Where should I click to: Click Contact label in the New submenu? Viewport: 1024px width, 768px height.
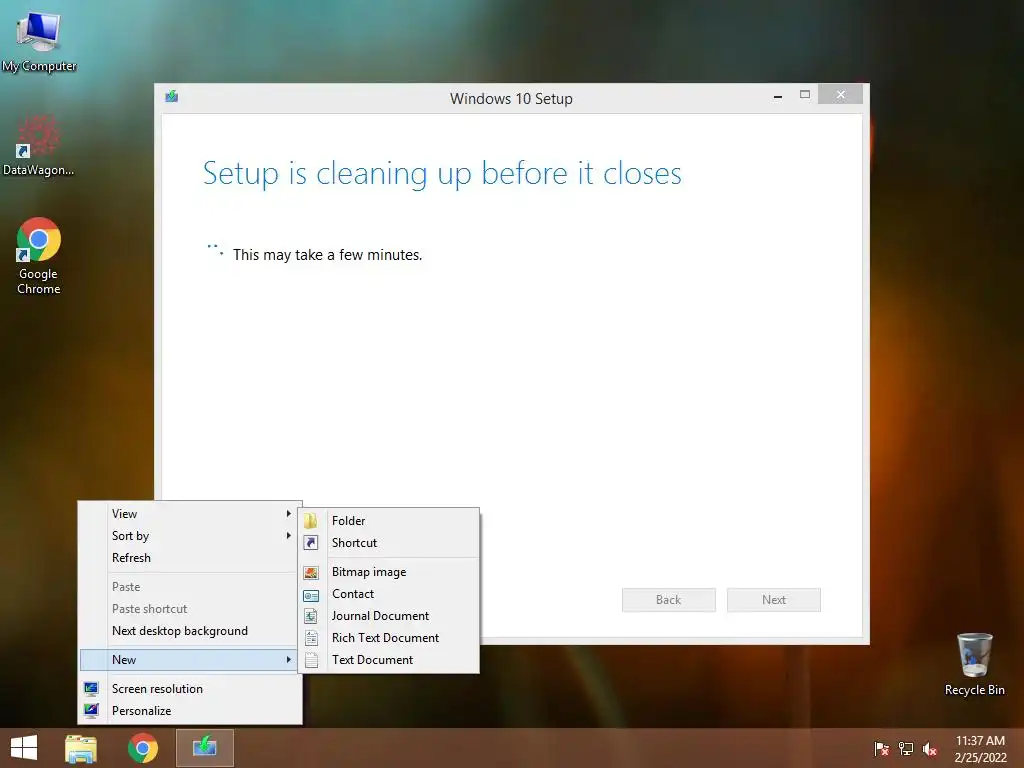coord(353,594)
